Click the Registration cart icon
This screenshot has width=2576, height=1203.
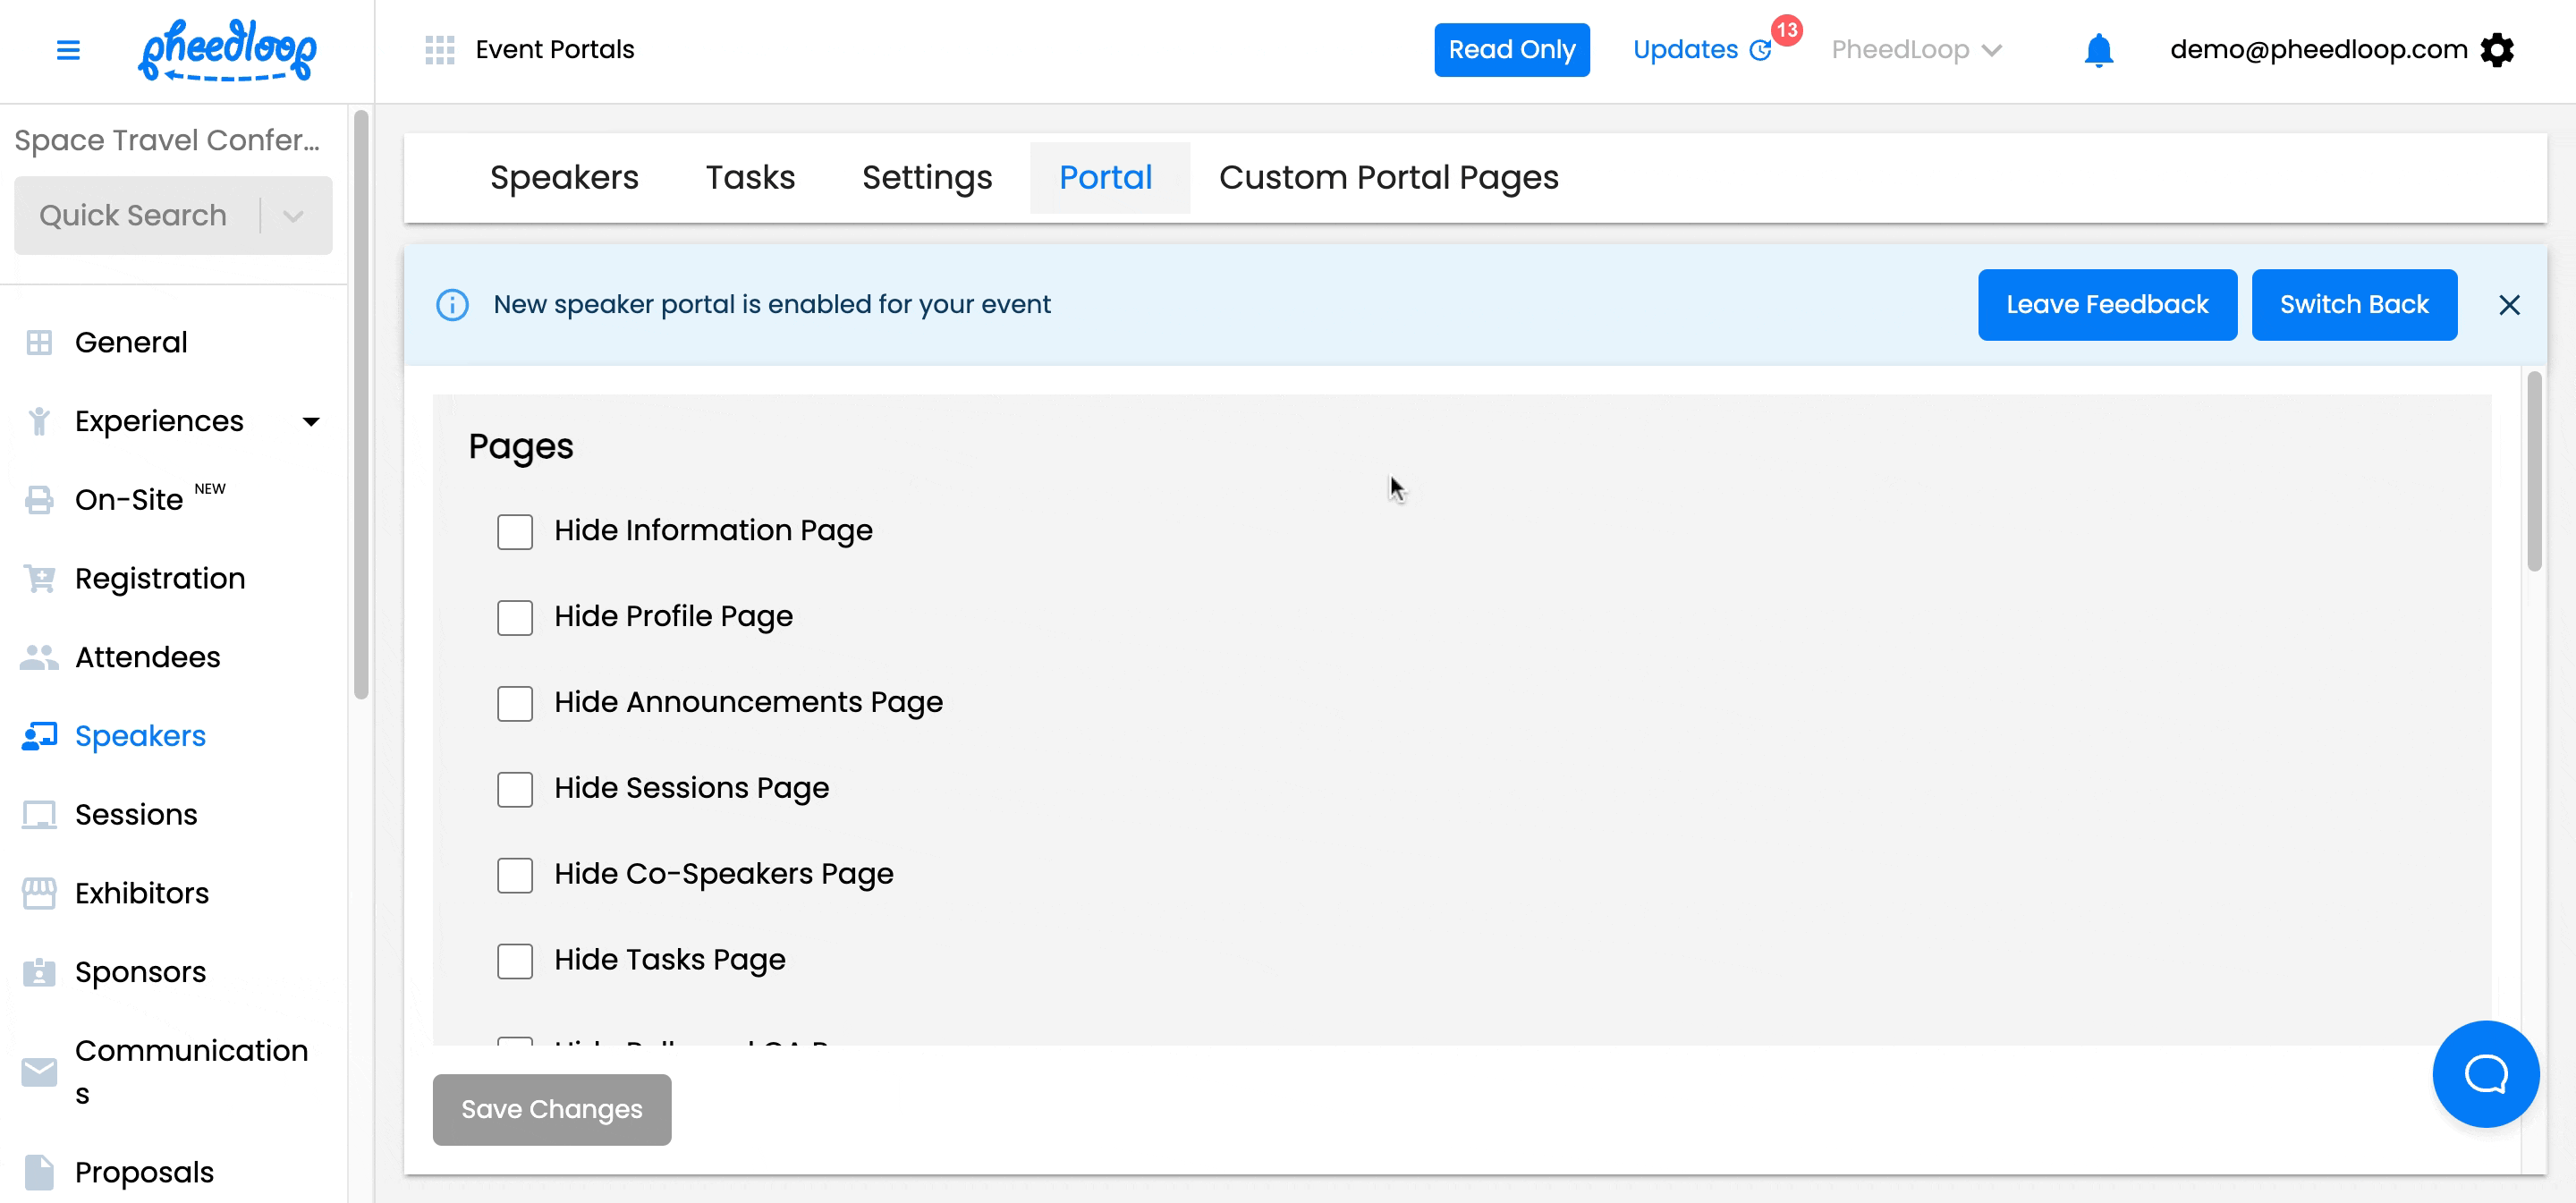[x=39, y=578]
